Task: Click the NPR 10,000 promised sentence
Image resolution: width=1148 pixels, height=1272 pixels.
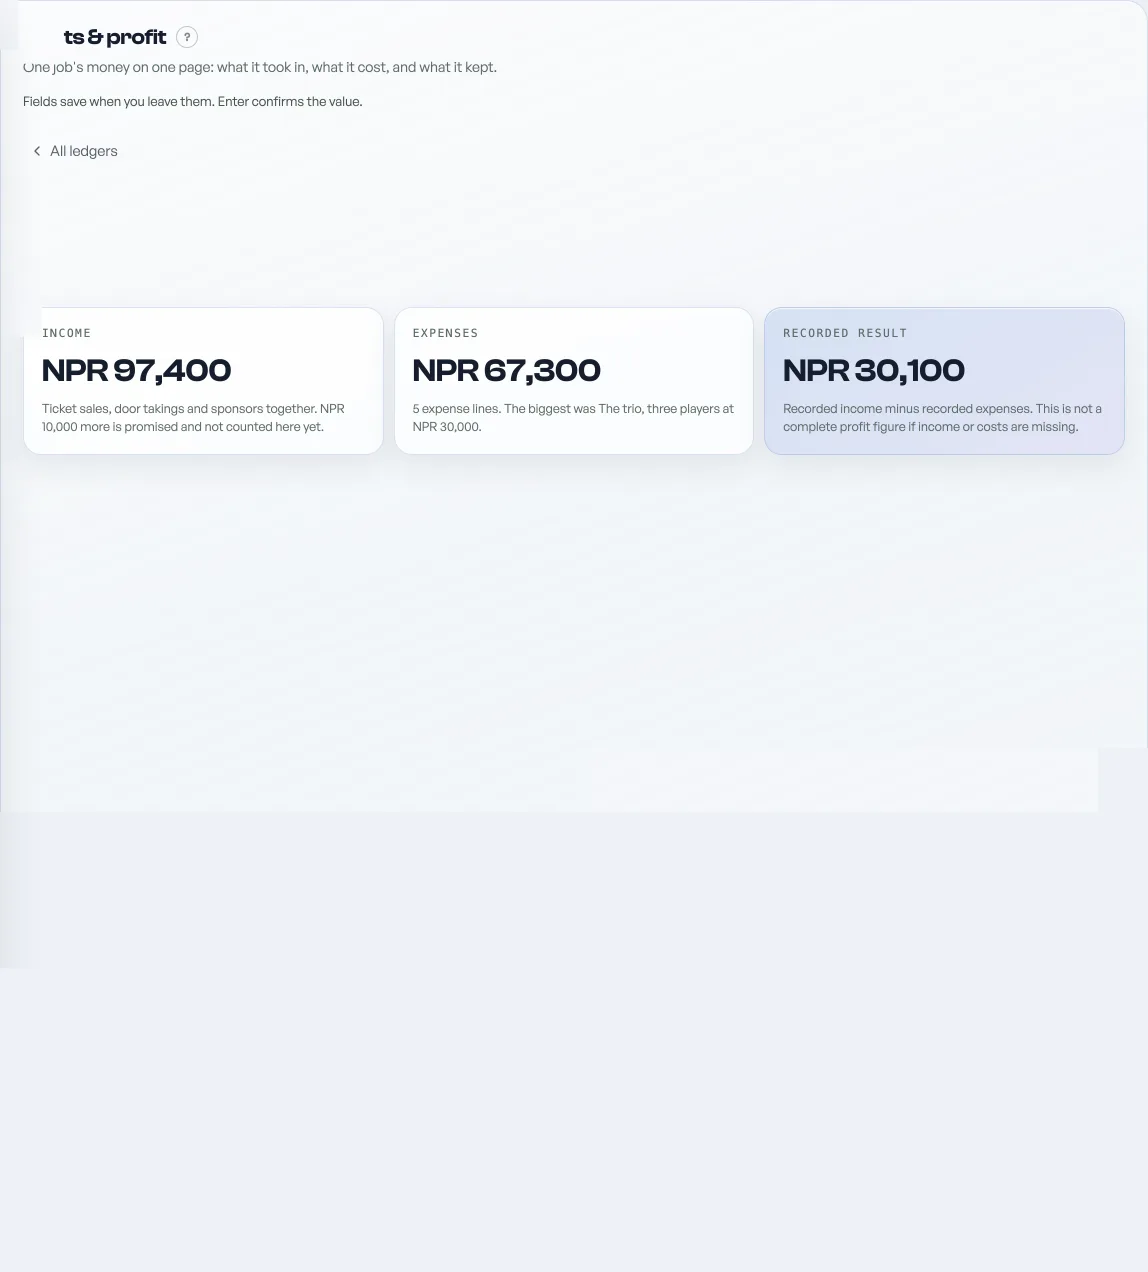Action: [x=193, y=418]
